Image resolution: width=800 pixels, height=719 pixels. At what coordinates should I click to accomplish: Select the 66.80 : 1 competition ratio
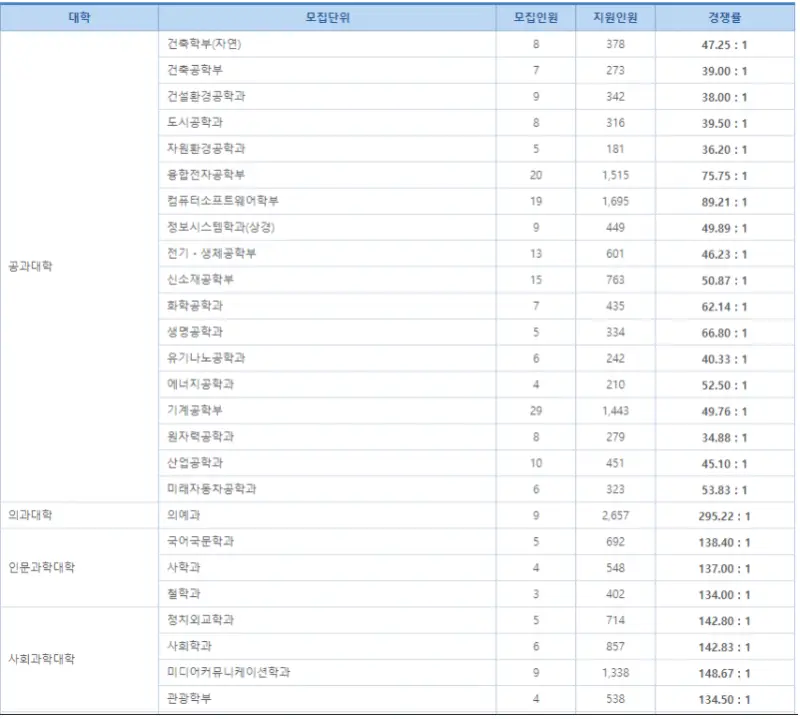724,333
